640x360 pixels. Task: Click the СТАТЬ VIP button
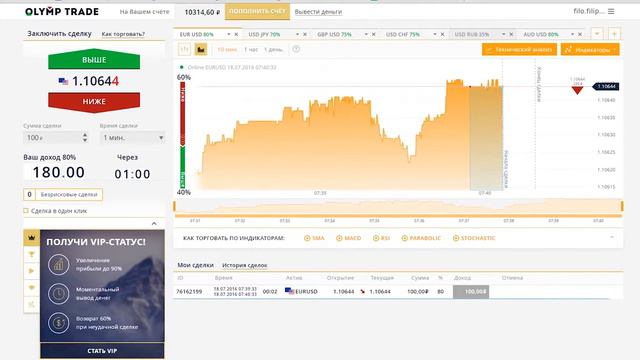[x=102, y=351]
